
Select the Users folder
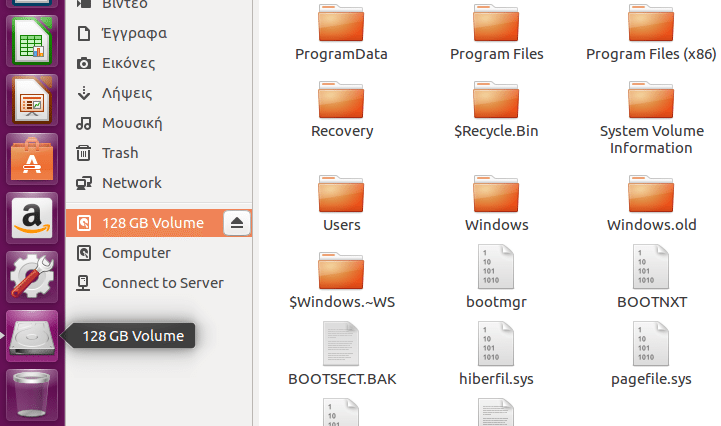341,204
